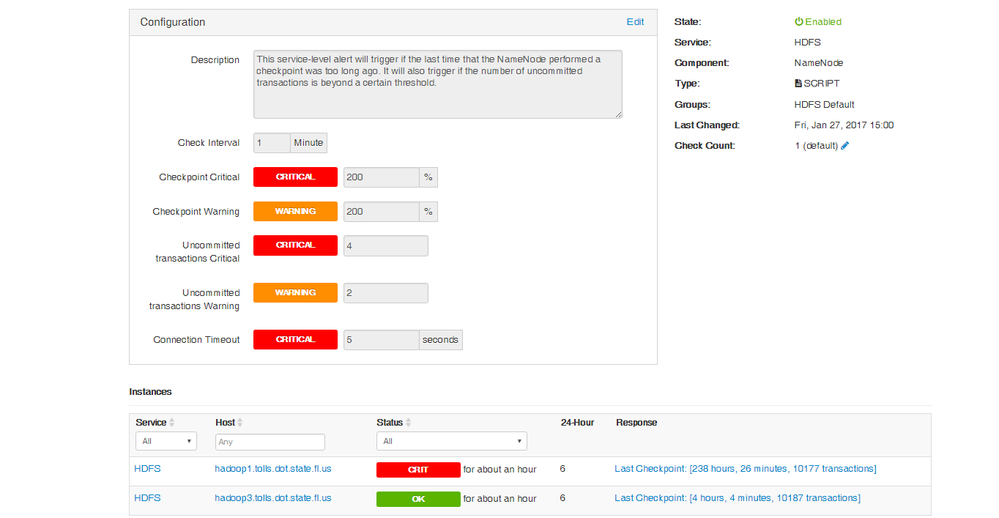The width and height of the screenshot is (999, 518).
Task: Click the Uncommitted transactions Warning value field
Action: pos(385,293)
